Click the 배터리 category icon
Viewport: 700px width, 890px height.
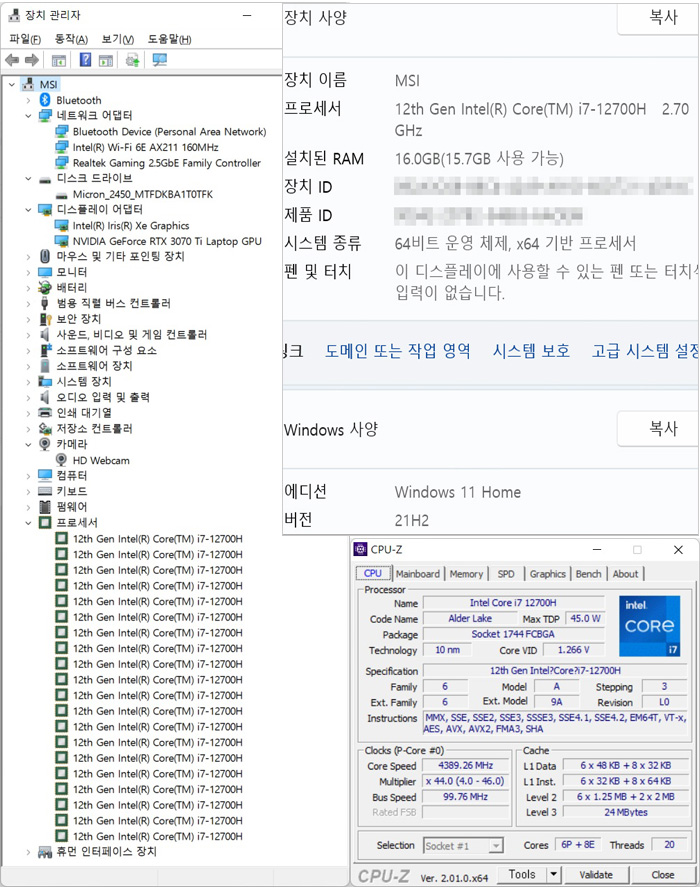tap(45, 287)
